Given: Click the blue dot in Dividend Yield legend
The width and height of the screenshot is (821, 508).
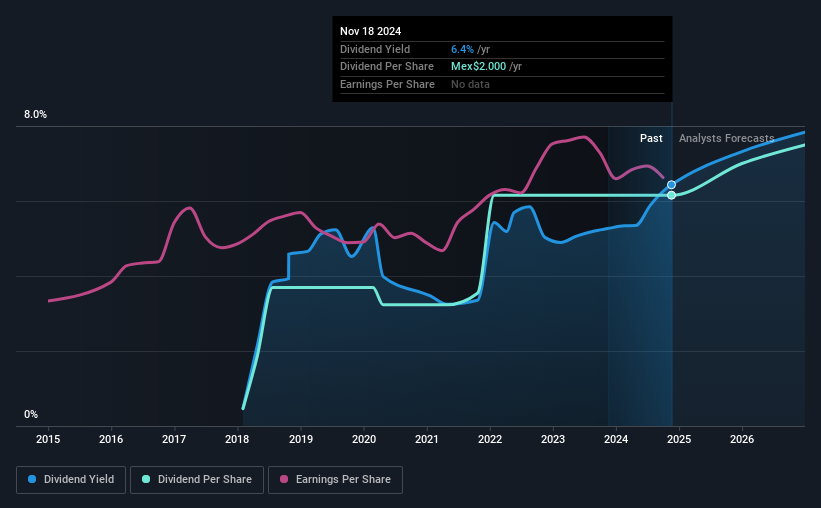Looking at the screenshot, I should [32, 479].
